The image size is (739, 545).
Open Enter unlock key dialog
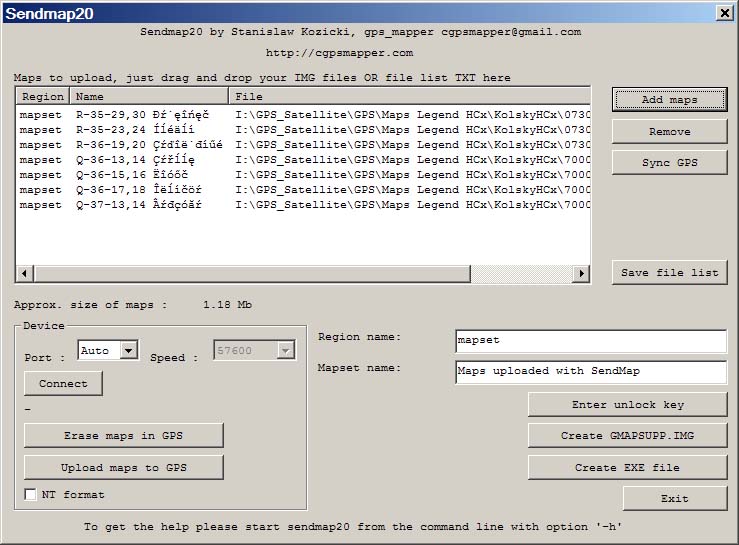click(627, 405)
